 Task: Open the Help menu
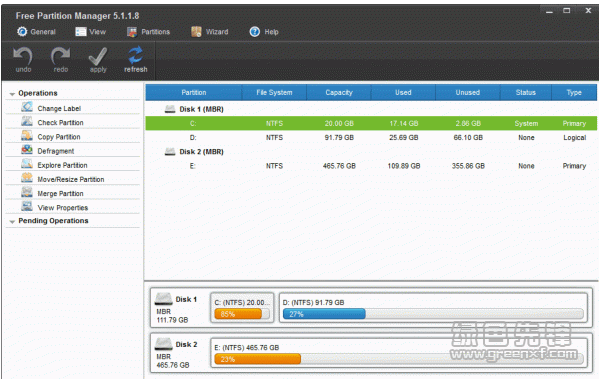point(264,32)
